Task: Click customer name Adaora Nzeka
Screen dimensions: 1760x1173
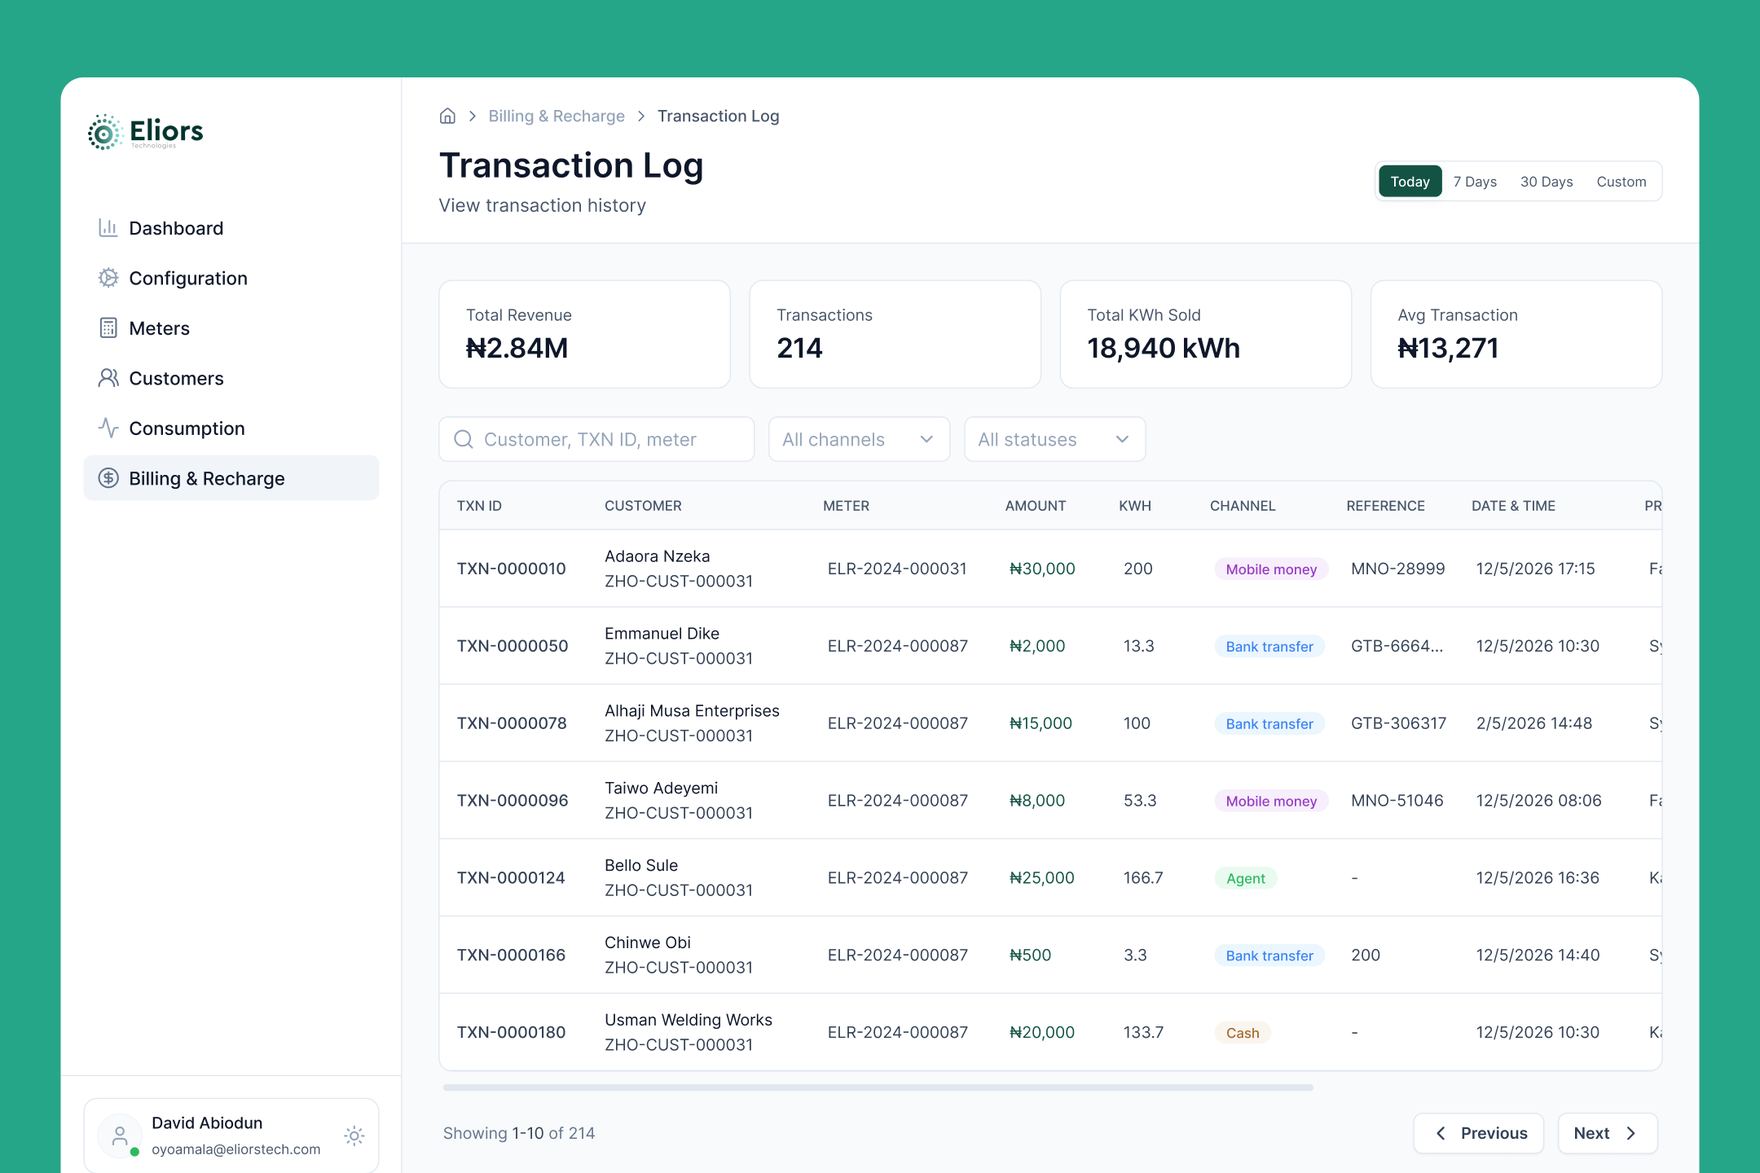Action: pos(657,556)
